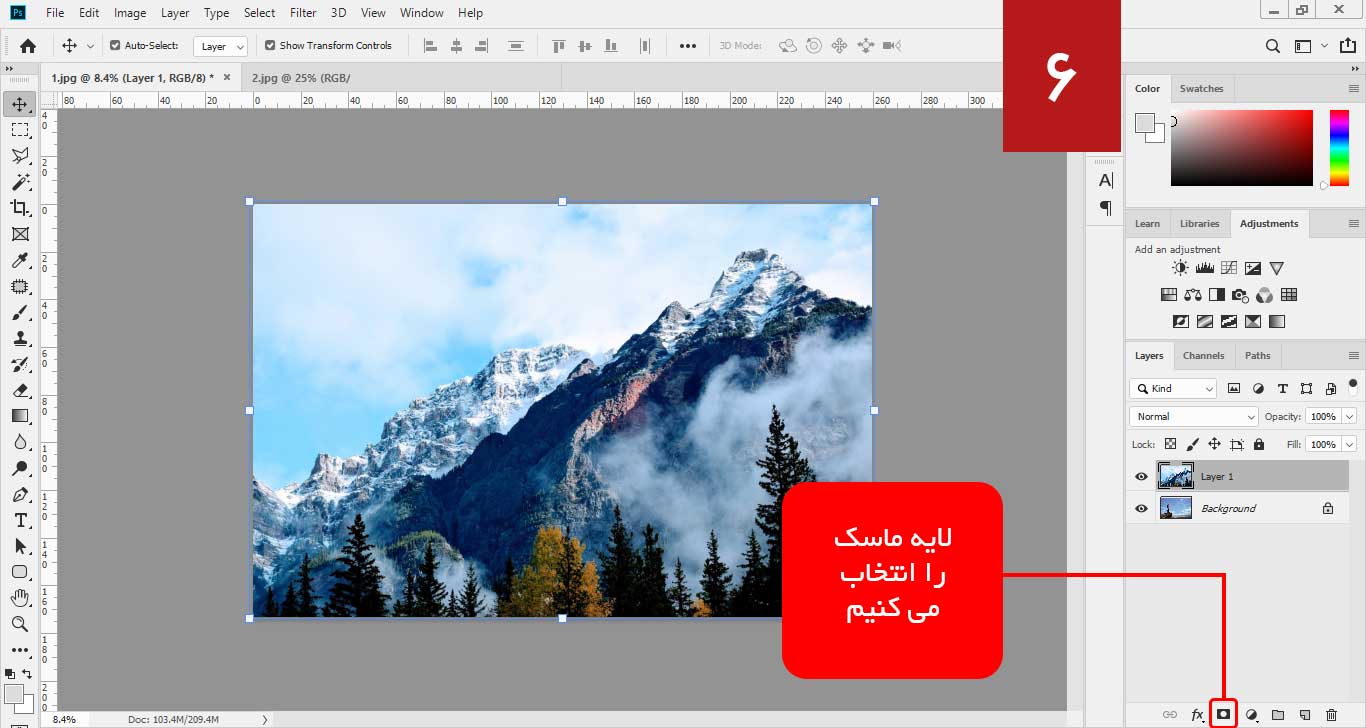The height and width of the screenshot is (728, 1366).
Task: Click the Add layer mask button
Action: point(1223,714)
